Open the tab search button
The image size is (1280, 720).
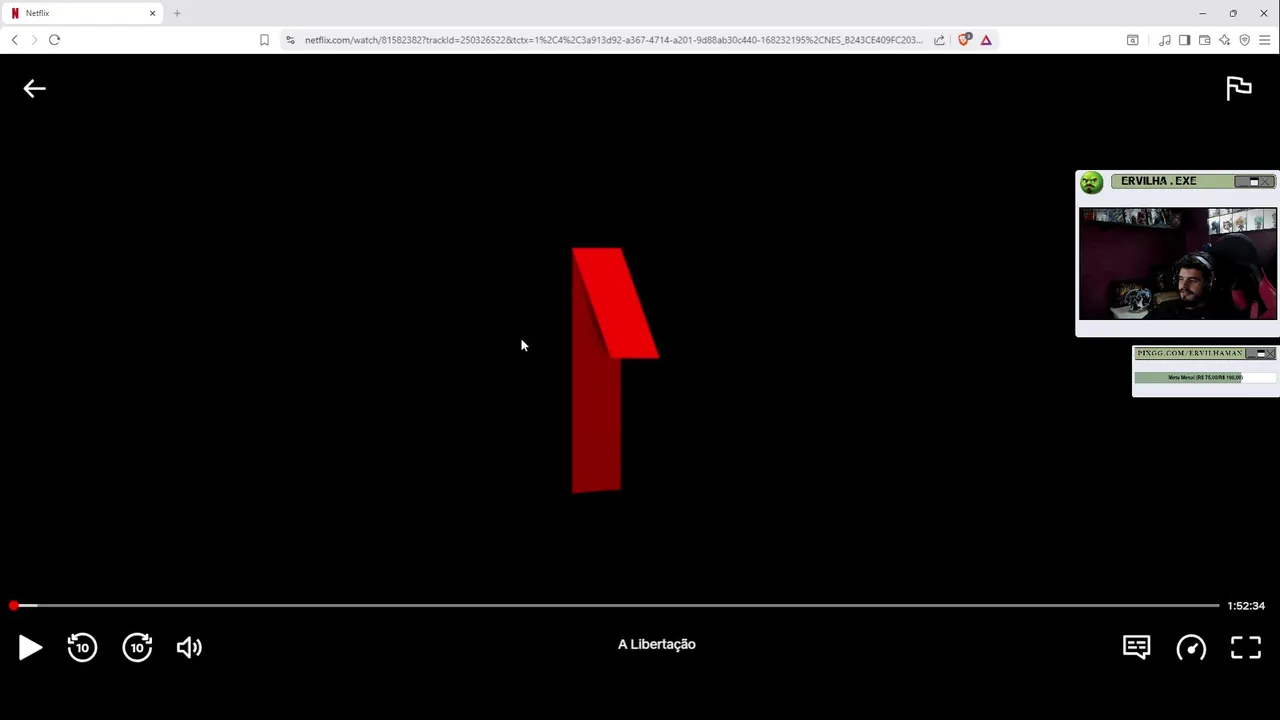(1132, 40)
